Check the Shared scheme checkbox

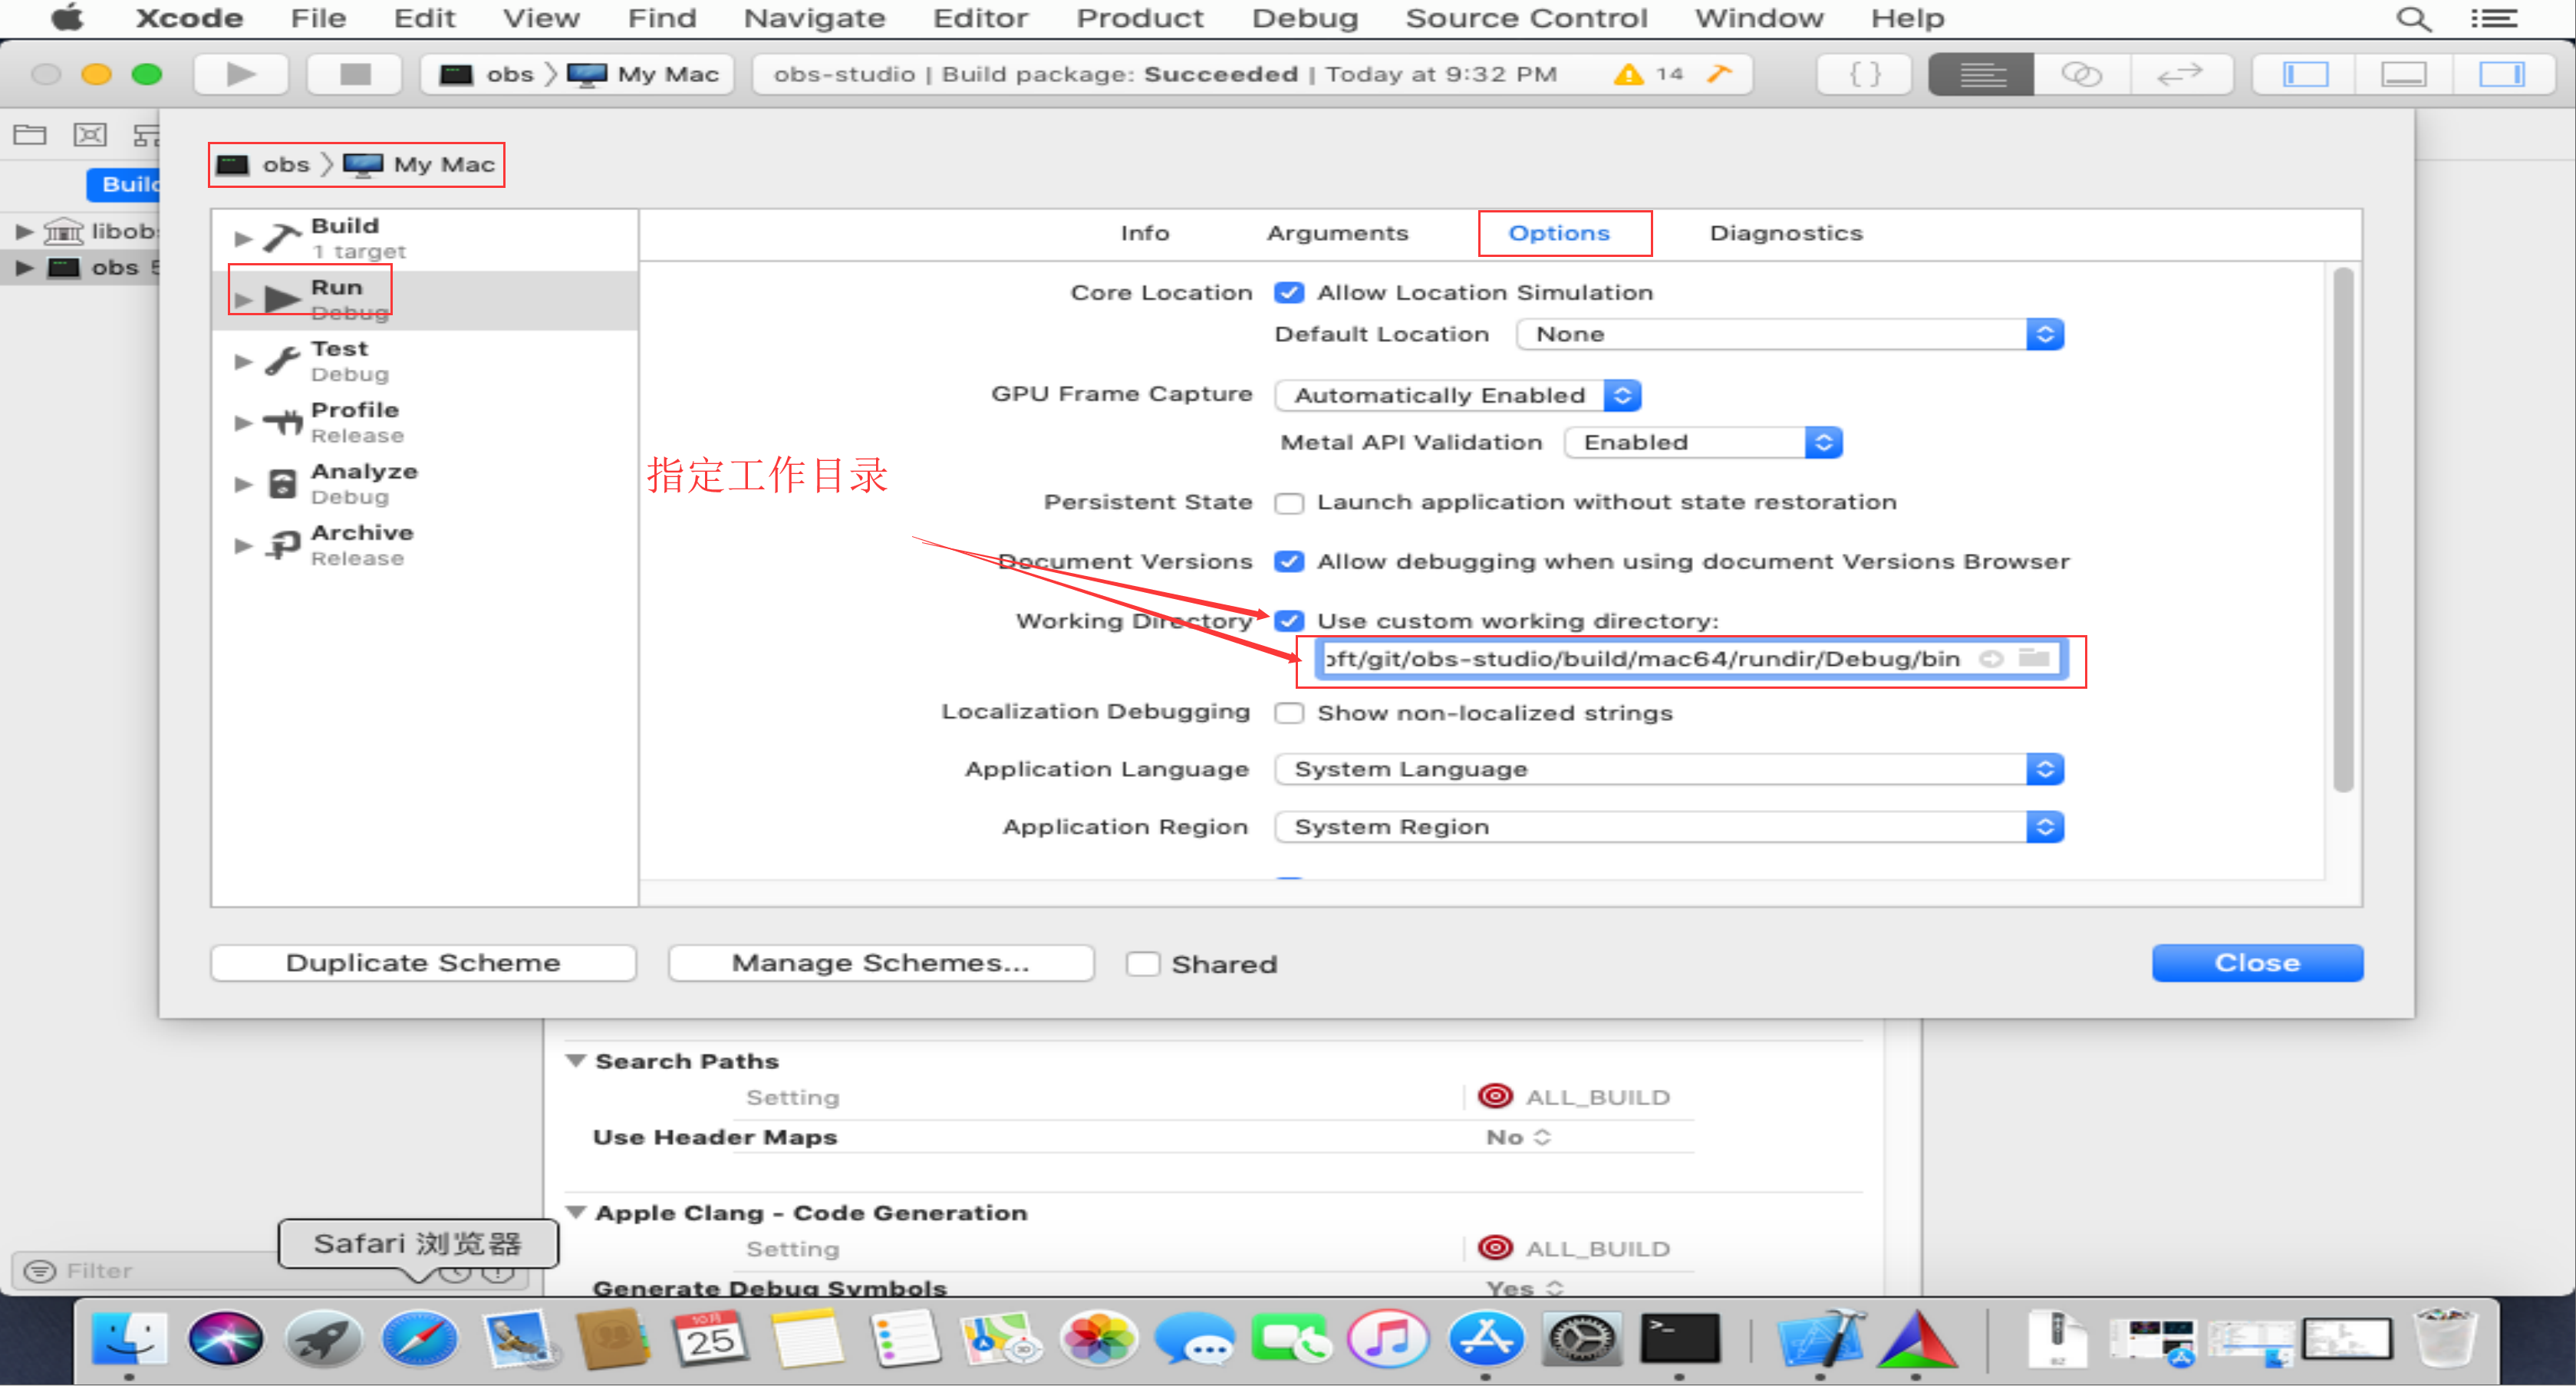coord(1142,963)
